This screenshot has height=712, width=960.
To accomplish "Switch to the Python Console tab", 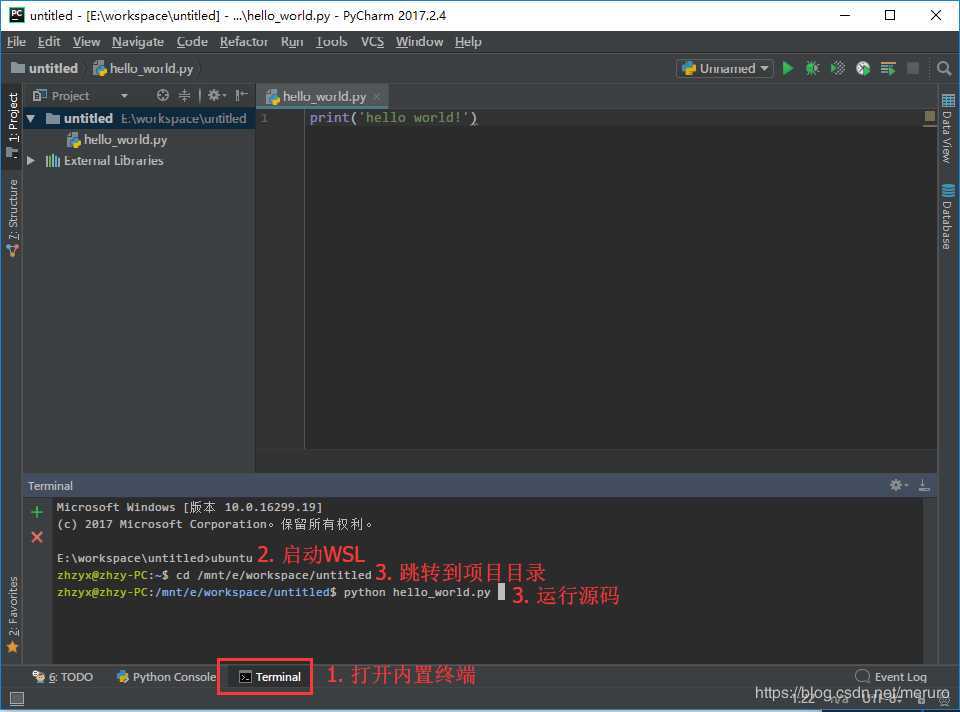I will pyautogui.click(x=166, y=677).
